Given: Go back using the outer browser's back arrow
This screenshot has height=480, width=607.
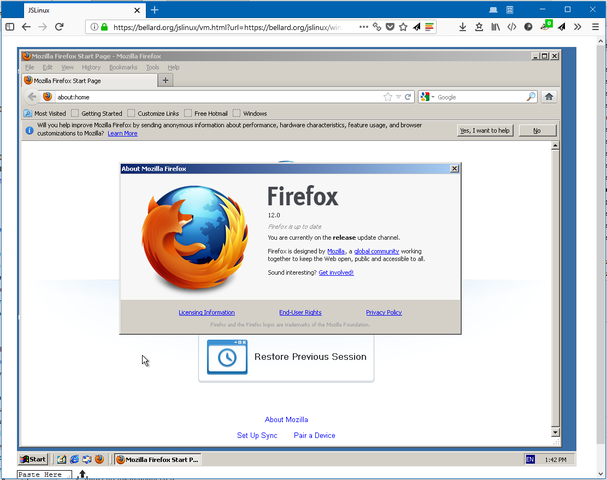Looking at the screenshot, I should tap(26, 27).
